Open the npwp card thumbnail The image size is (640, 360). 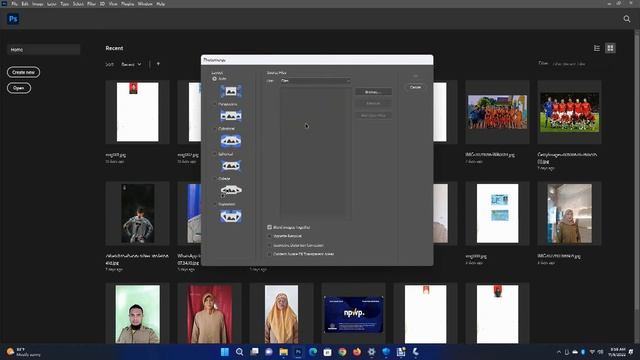coord(353,314)
